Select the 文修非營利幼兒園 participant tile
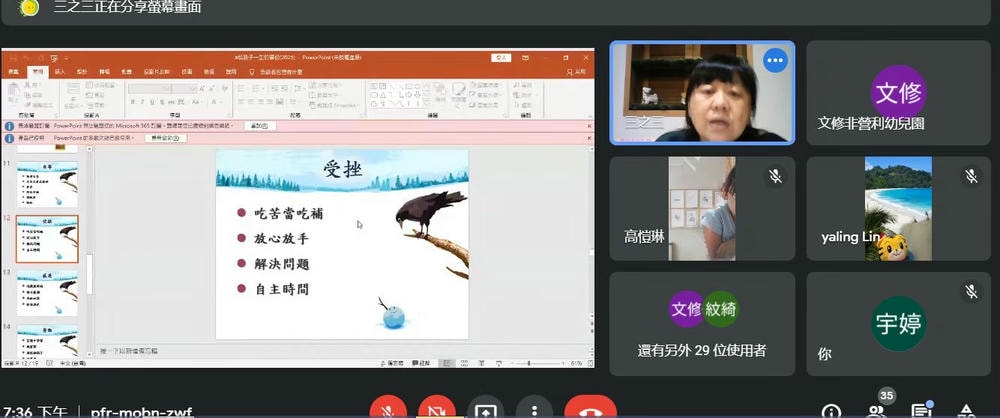This screenshot has width=1000, height=418. (898, 94)
